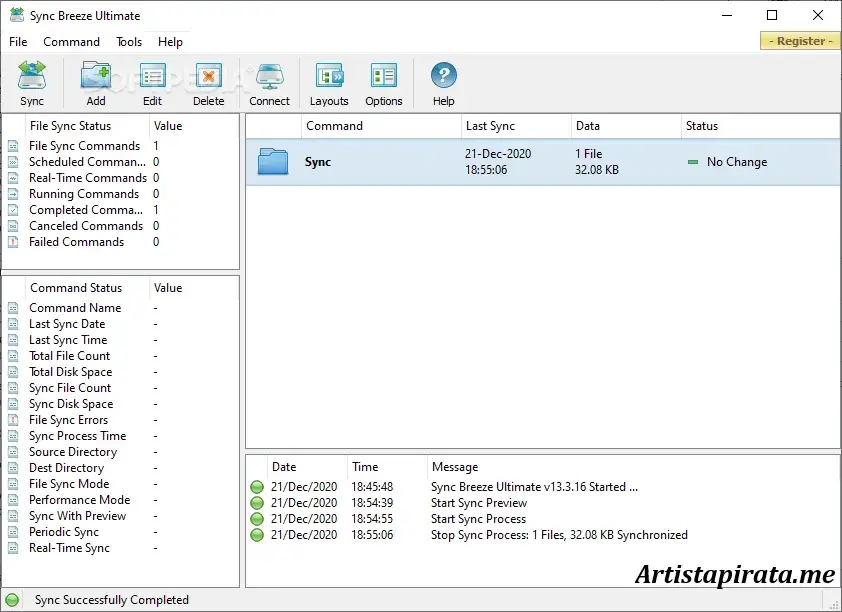Open the File menu
This screenshot has width=842, height=612.
[17, 42]
